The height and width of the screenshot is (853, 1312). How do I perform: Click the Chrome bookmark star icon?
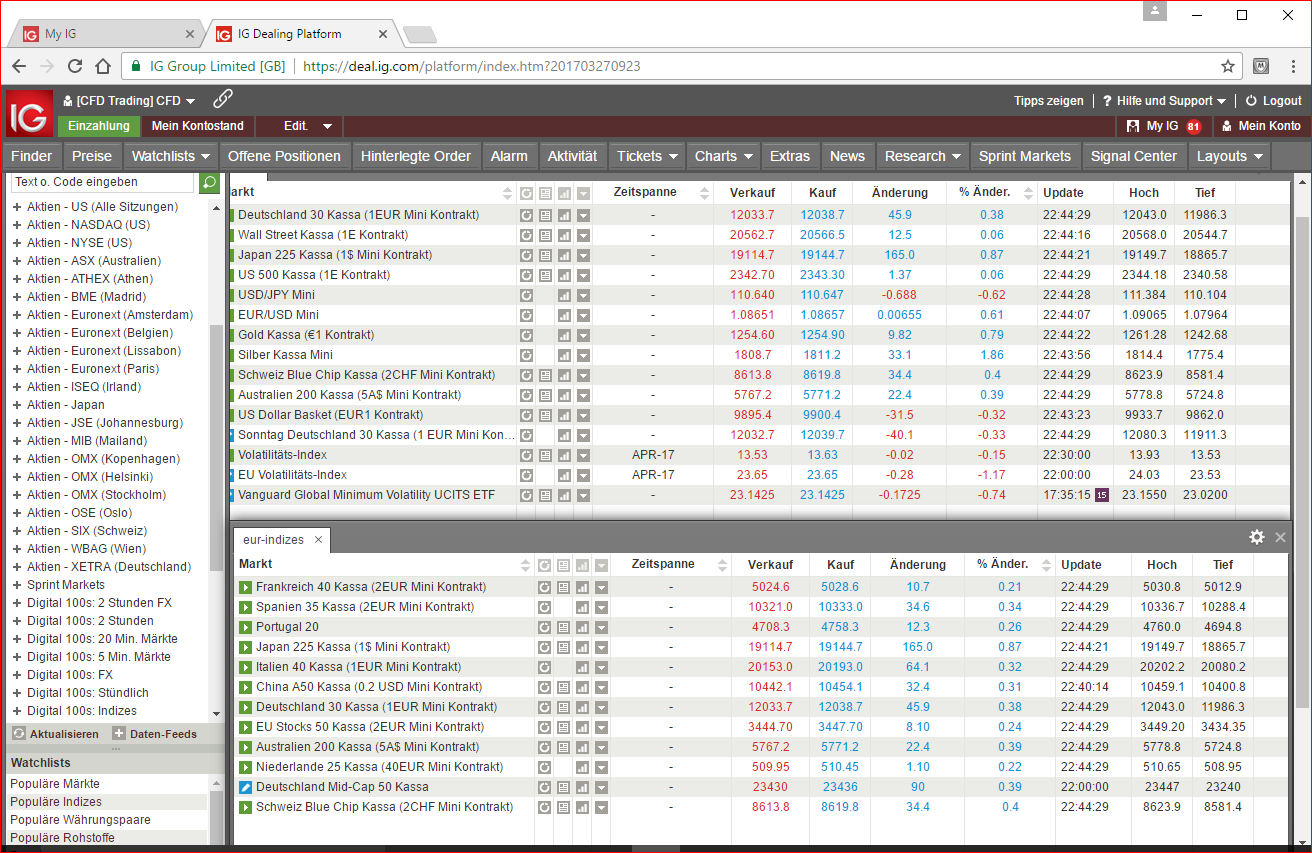pos(1228,66)
